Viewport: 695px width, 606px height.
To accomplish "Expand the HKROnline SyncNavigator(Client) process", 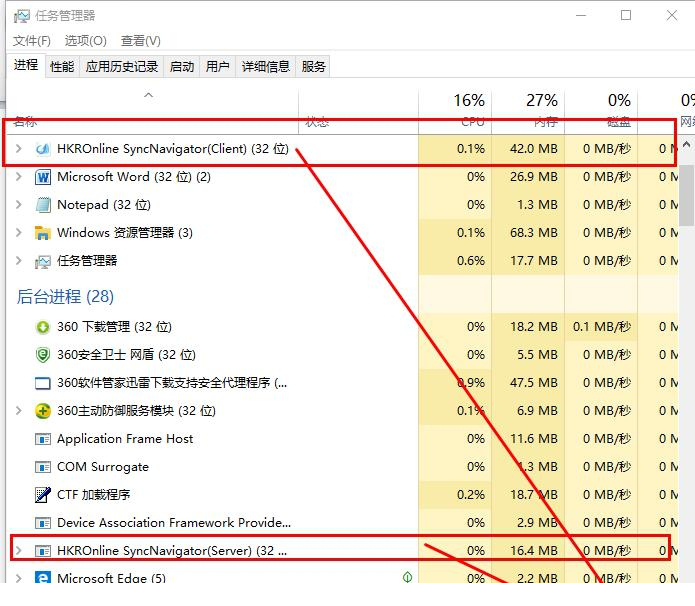I will click(19, 149).
